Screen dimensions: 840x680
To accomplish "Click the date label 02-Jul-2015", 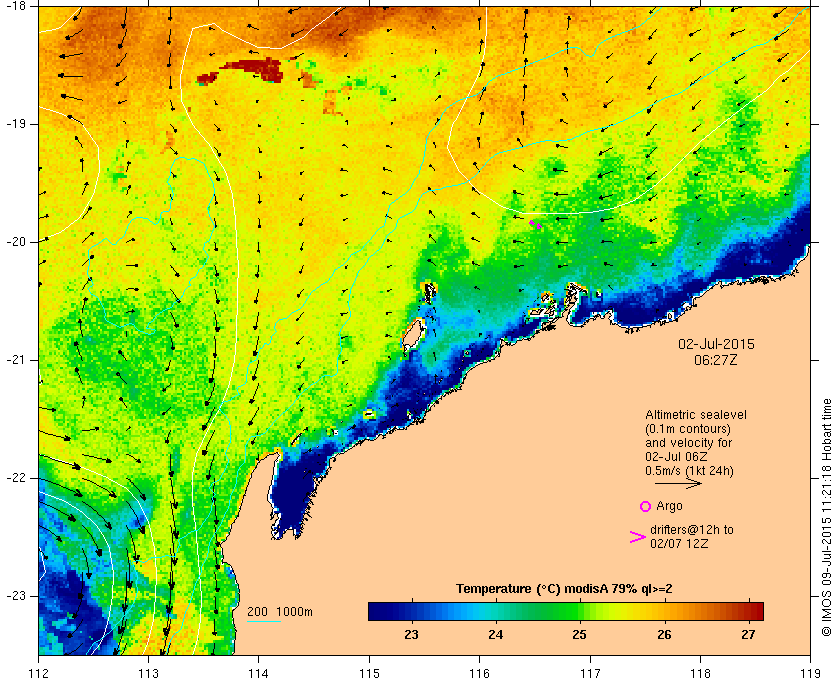I will (716, 344).
